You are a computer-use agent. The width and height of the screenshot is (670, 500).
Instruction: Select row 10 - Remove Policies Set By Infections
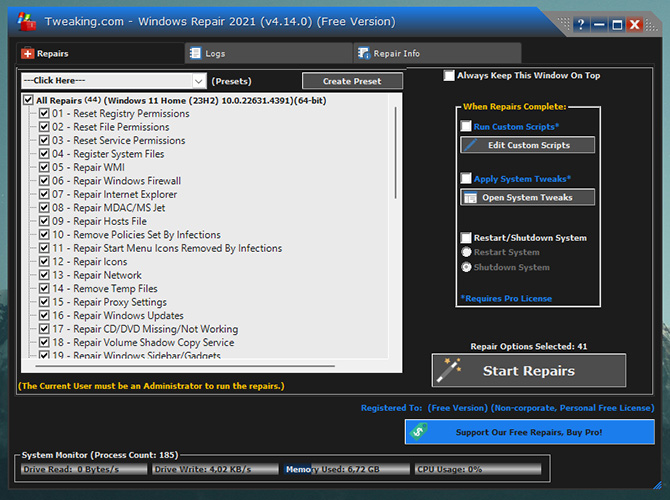coord(136,235)
